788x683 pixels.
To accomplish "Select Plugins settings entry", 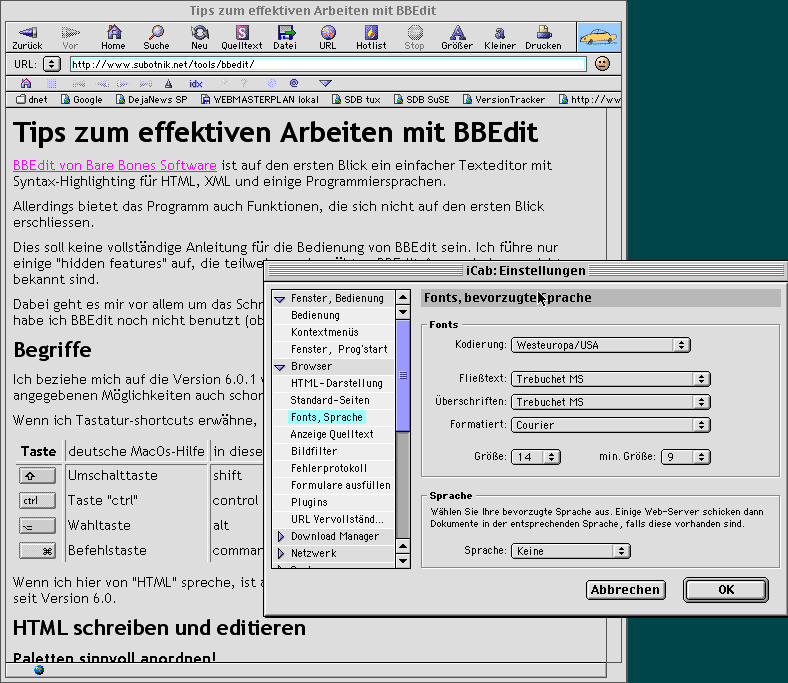I will [x=309, y=503].
